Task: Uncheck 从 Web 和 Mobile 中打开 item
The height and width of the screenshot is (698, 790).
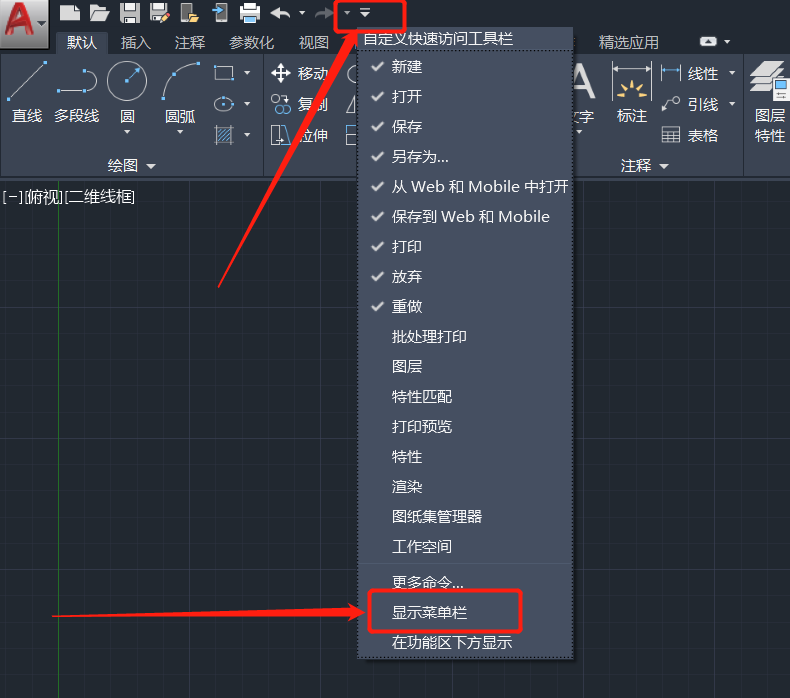Action: point(465,186)
